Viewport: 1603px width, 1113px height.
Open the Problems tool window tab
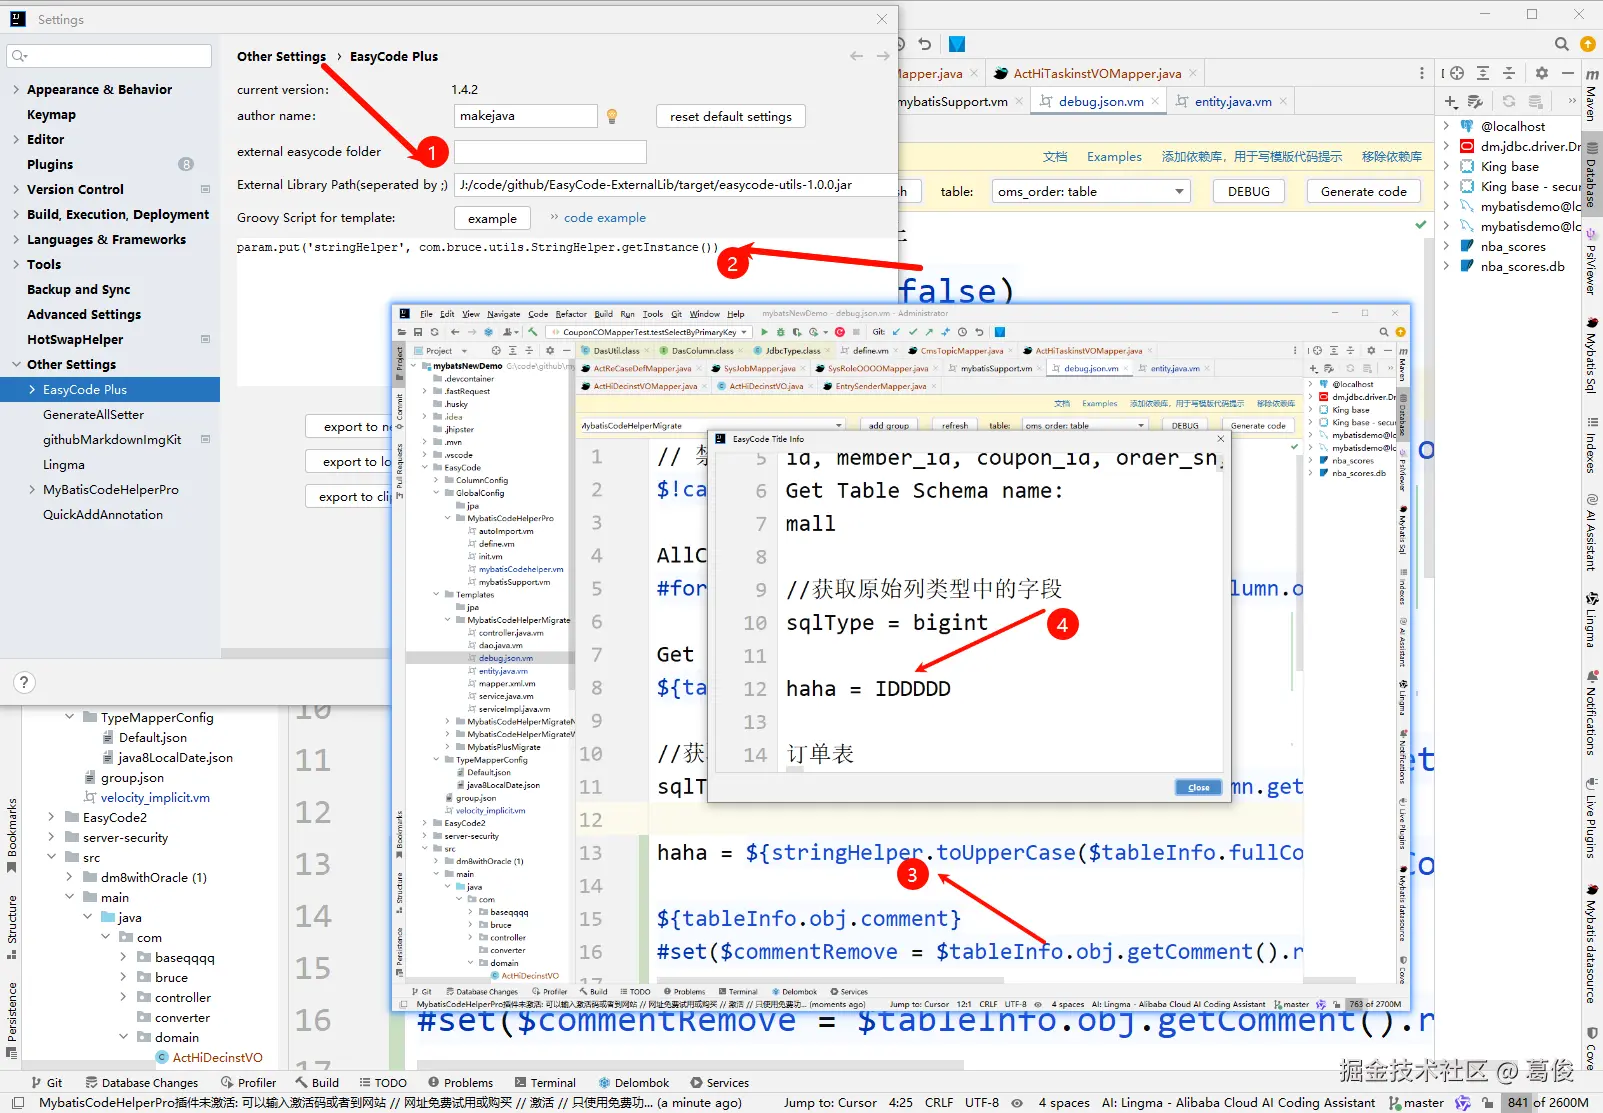[x=460, y=1083]
